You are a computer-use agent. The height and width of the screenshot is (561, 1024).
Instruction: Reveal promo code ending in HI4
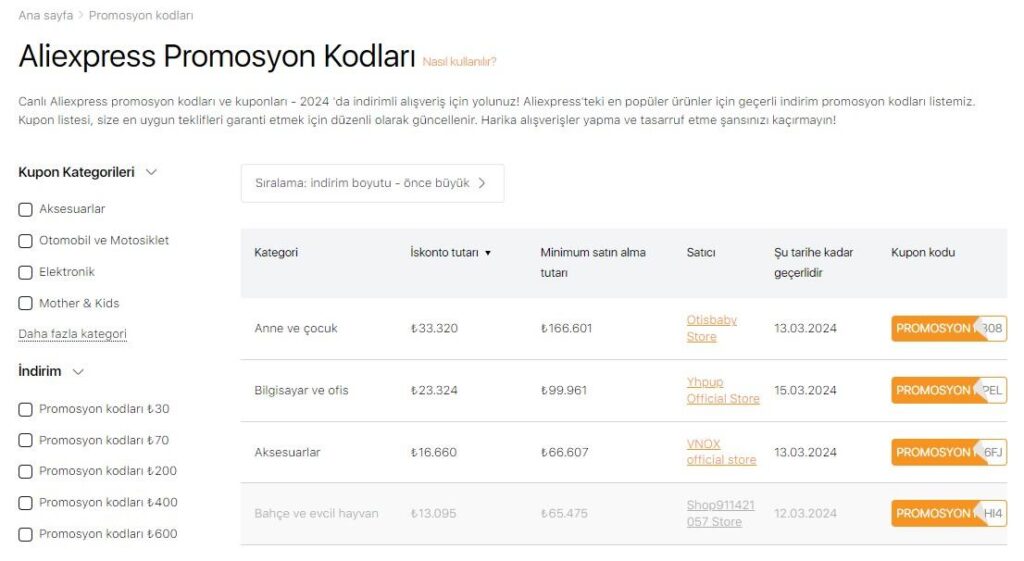[949, 513]
